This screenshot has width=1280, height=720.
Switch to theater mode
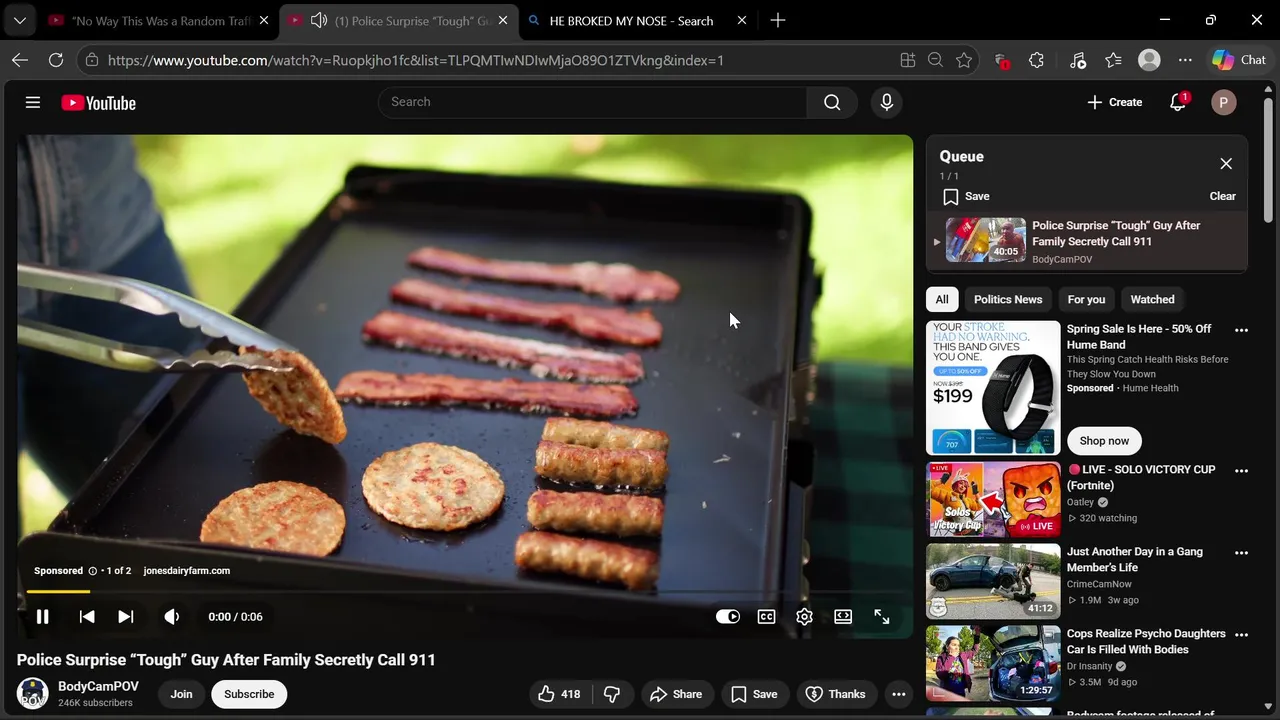pos(843,617)
